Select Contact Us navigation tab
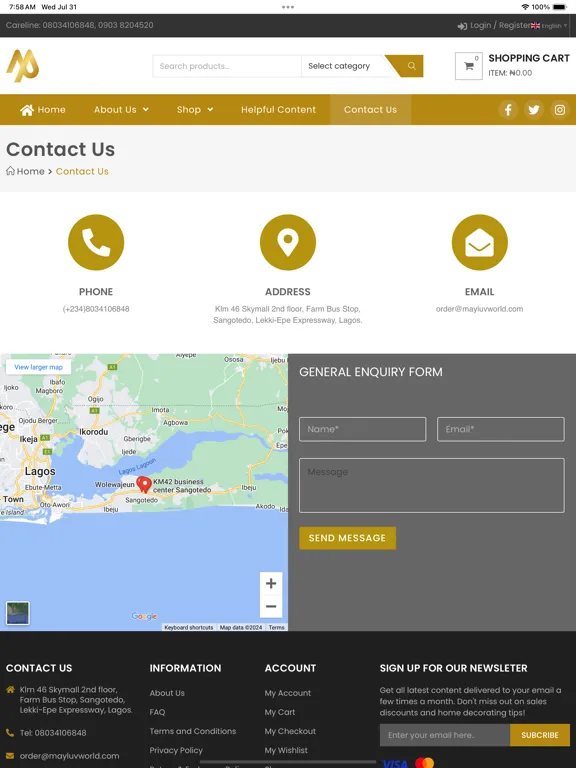 pyautogui.click(x=370, y=110)
